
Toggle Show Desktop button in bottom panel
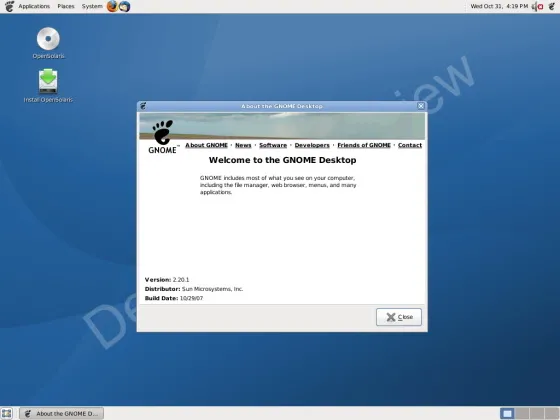7,414
